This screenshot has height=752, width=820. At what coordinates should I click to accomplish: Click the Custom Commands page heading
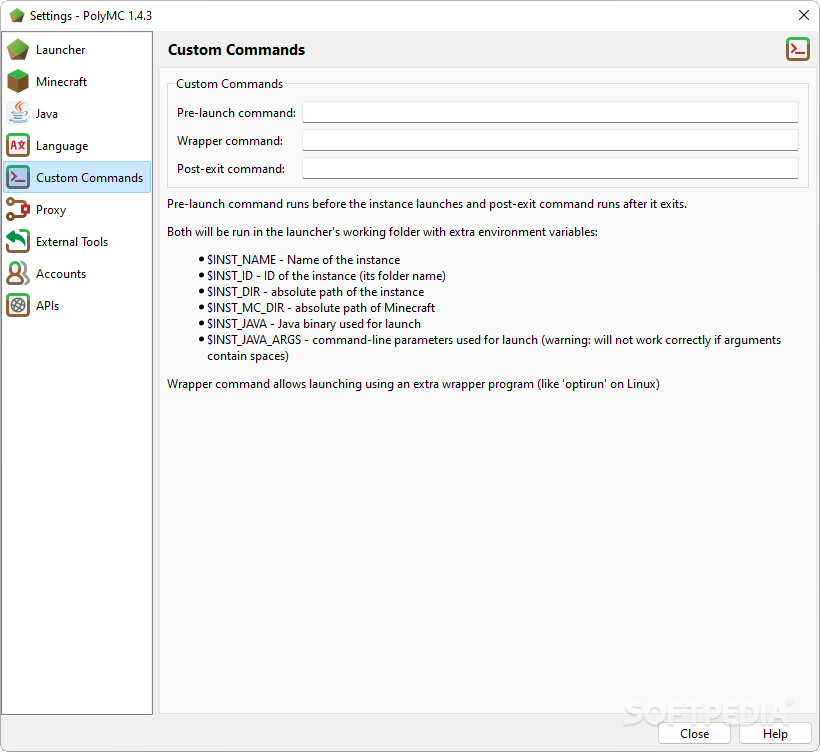(236, 50)
